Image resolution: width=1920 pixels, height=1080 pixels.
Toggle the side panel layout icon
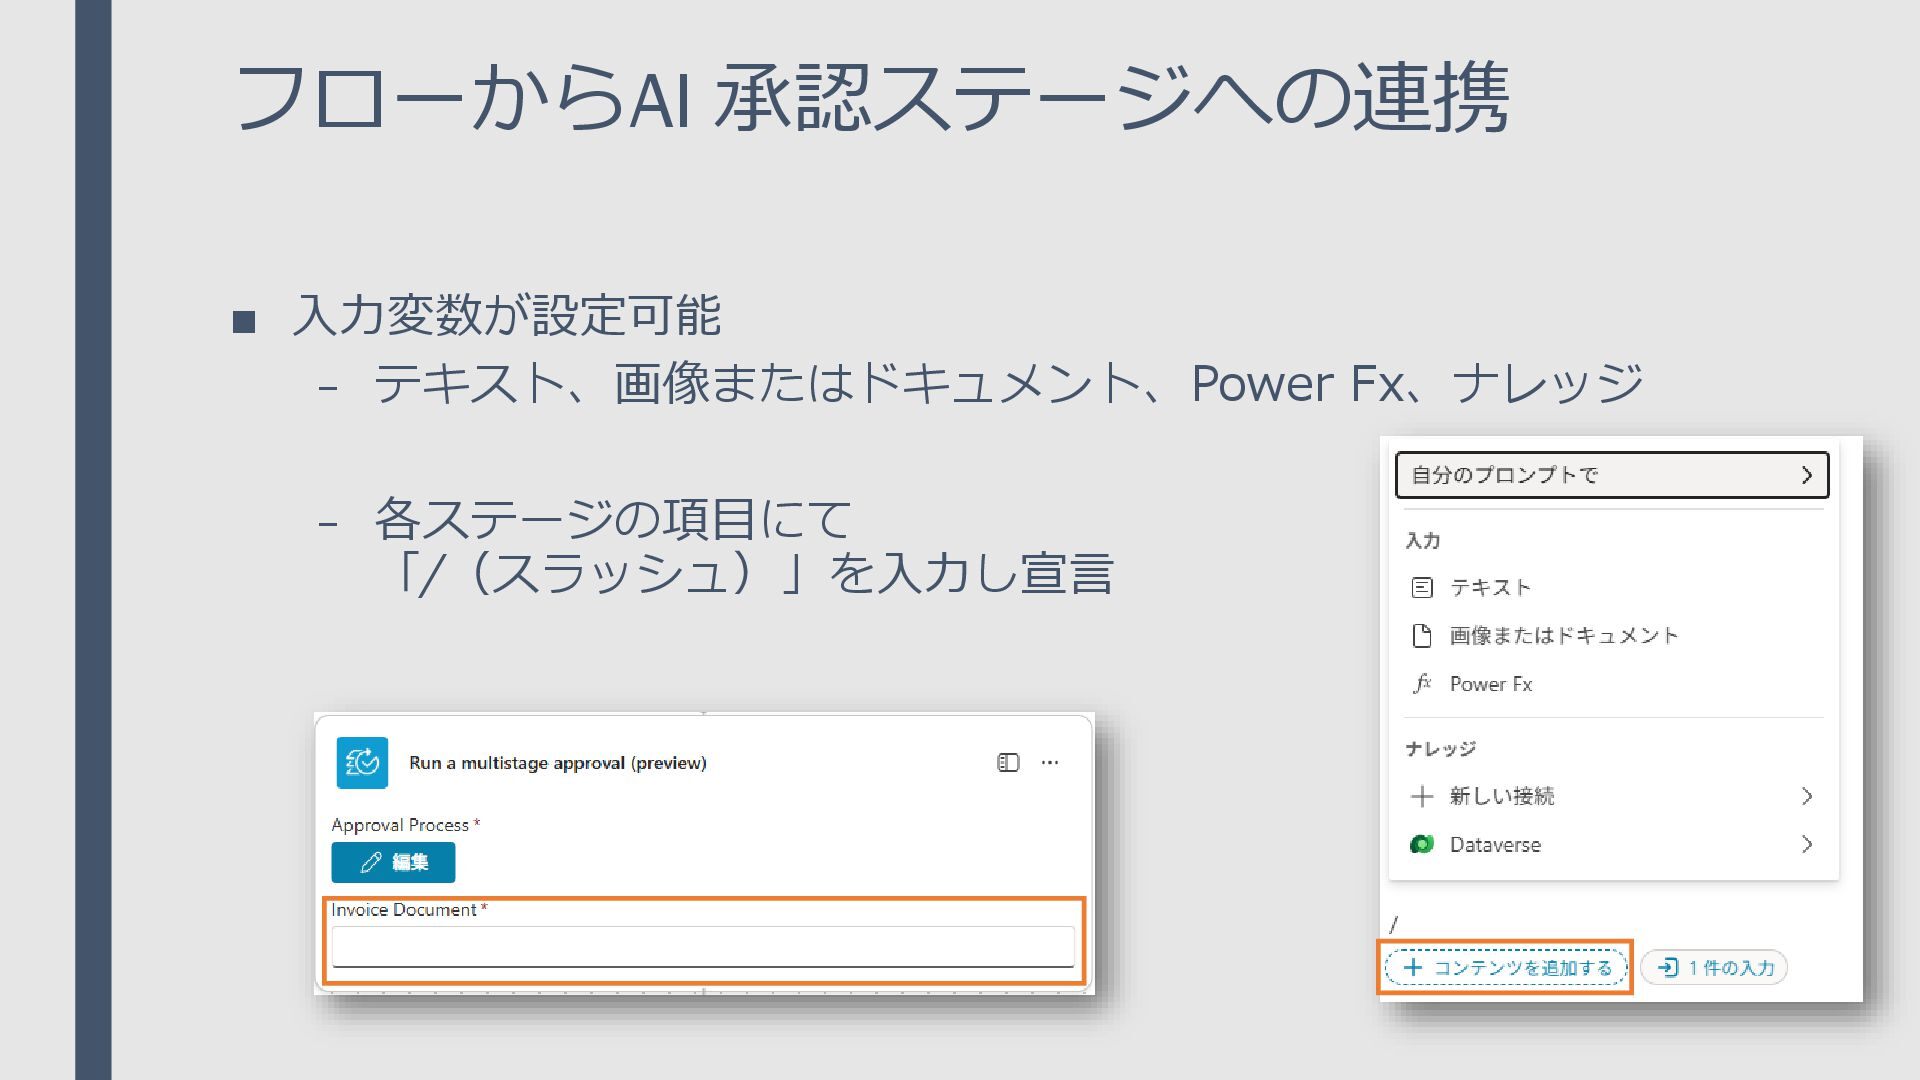[1008, 763]
